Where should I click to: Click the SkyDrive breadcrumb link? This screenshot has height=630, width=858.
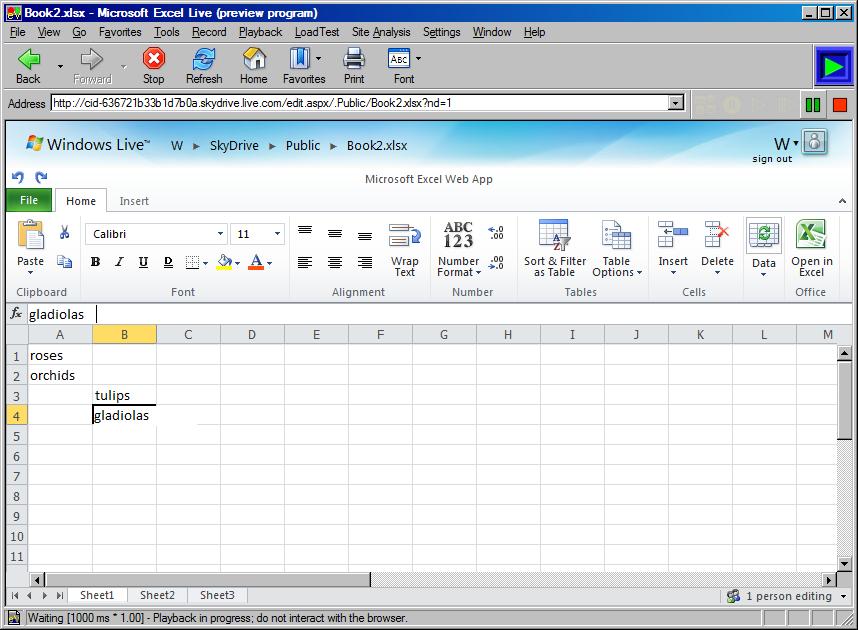click(234, 145)
